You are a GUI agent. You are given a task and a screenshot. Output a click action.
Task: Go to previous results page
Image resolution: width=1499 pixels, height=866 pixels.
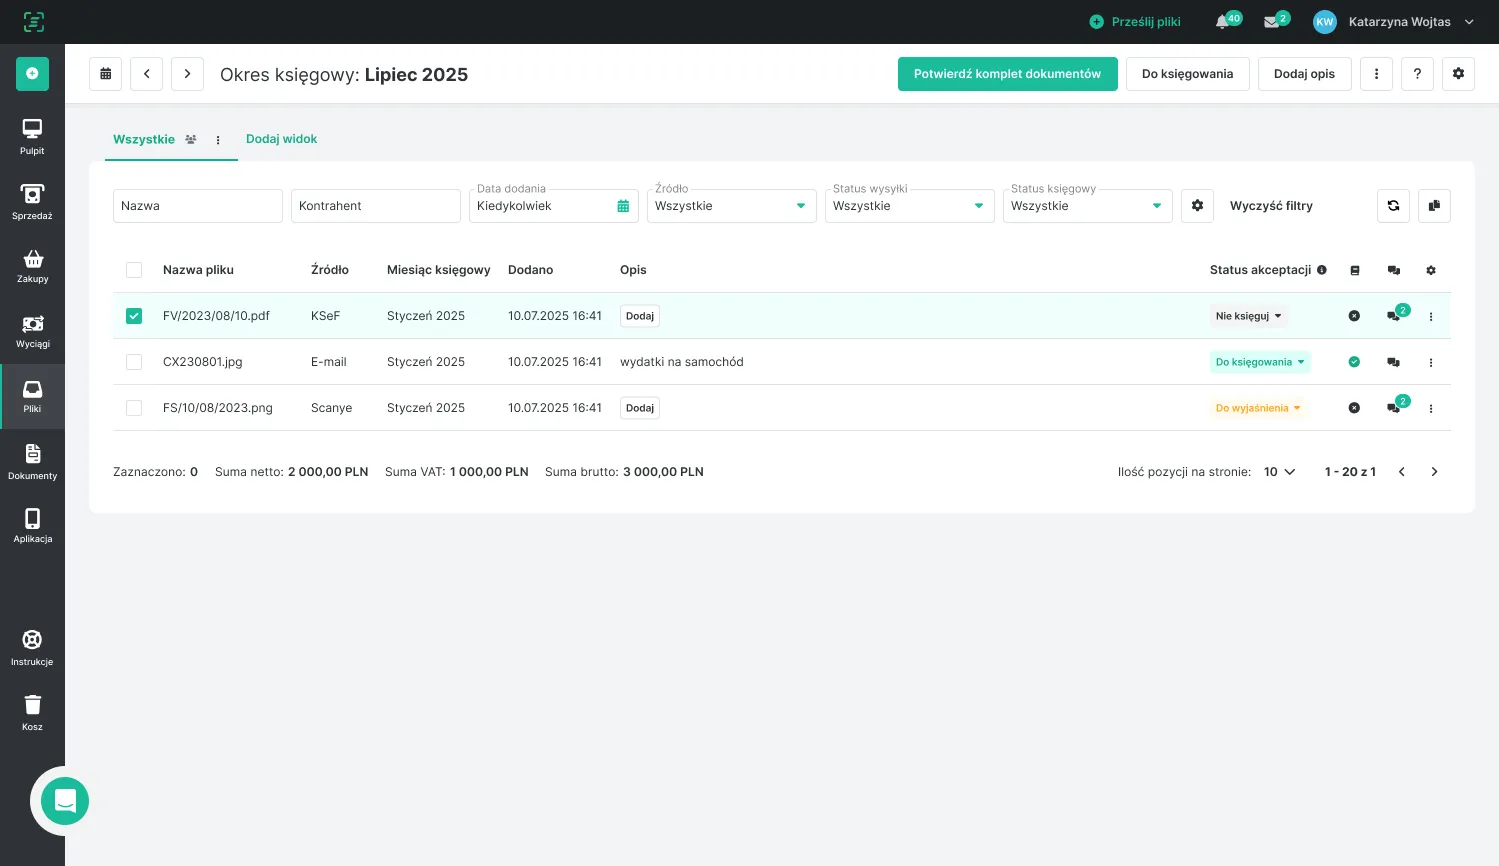(x=1402, y=472)
